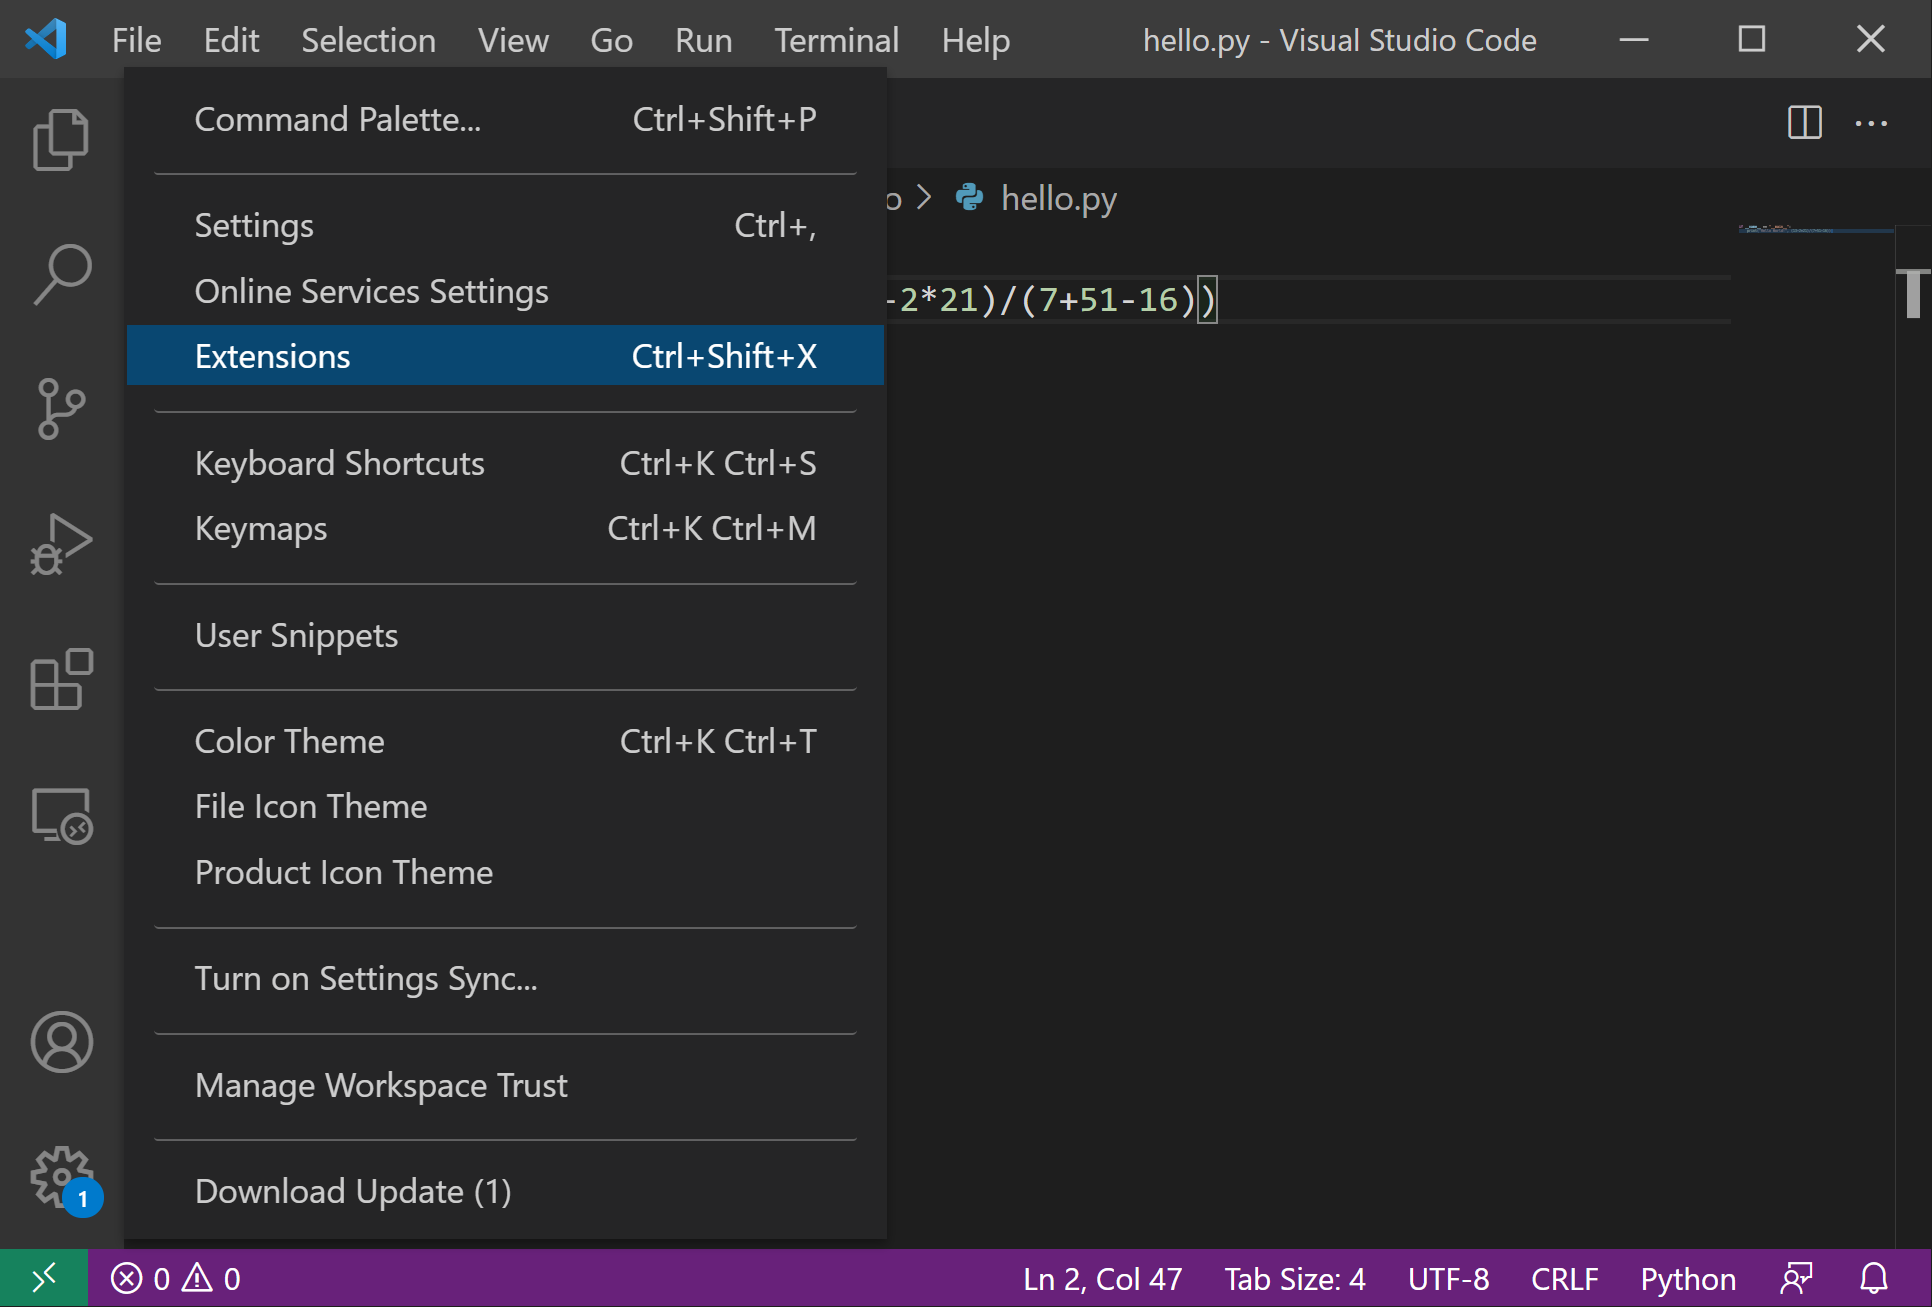Image resolution: width=1932 pixels, height=1307 pixels.
Task: Open the Extensions view icon in activity bar
Action: 61,679
